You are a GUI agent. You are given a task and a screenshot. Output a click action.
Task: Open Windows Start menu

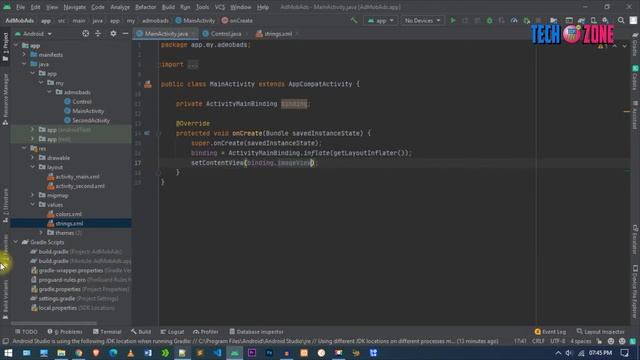click(8, 353)
